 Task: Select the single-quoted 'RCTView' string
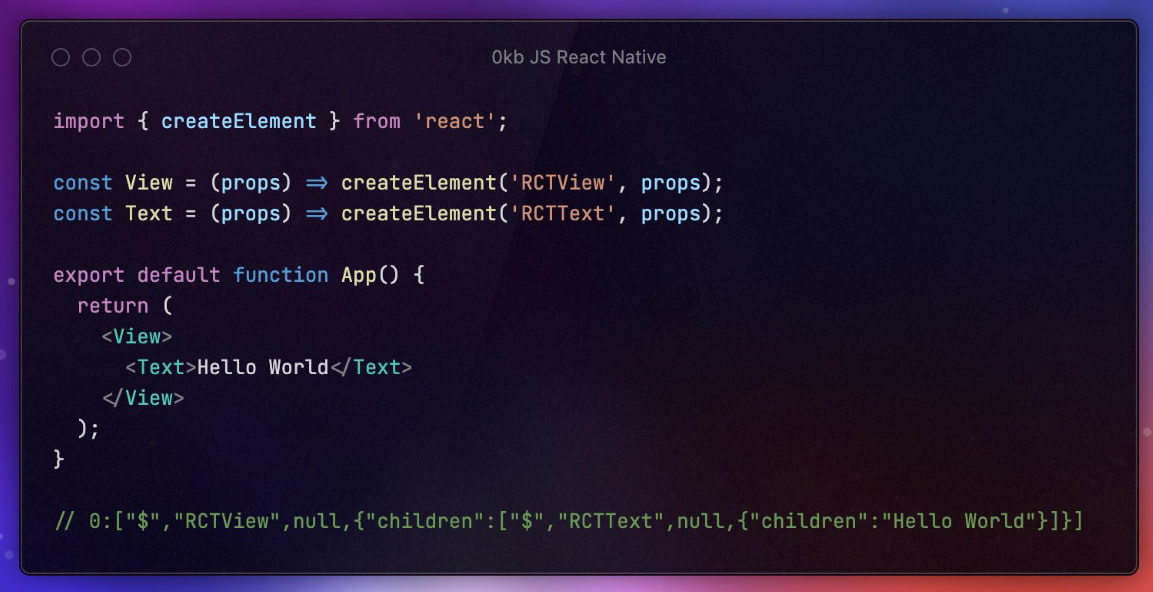click(563, 182)
